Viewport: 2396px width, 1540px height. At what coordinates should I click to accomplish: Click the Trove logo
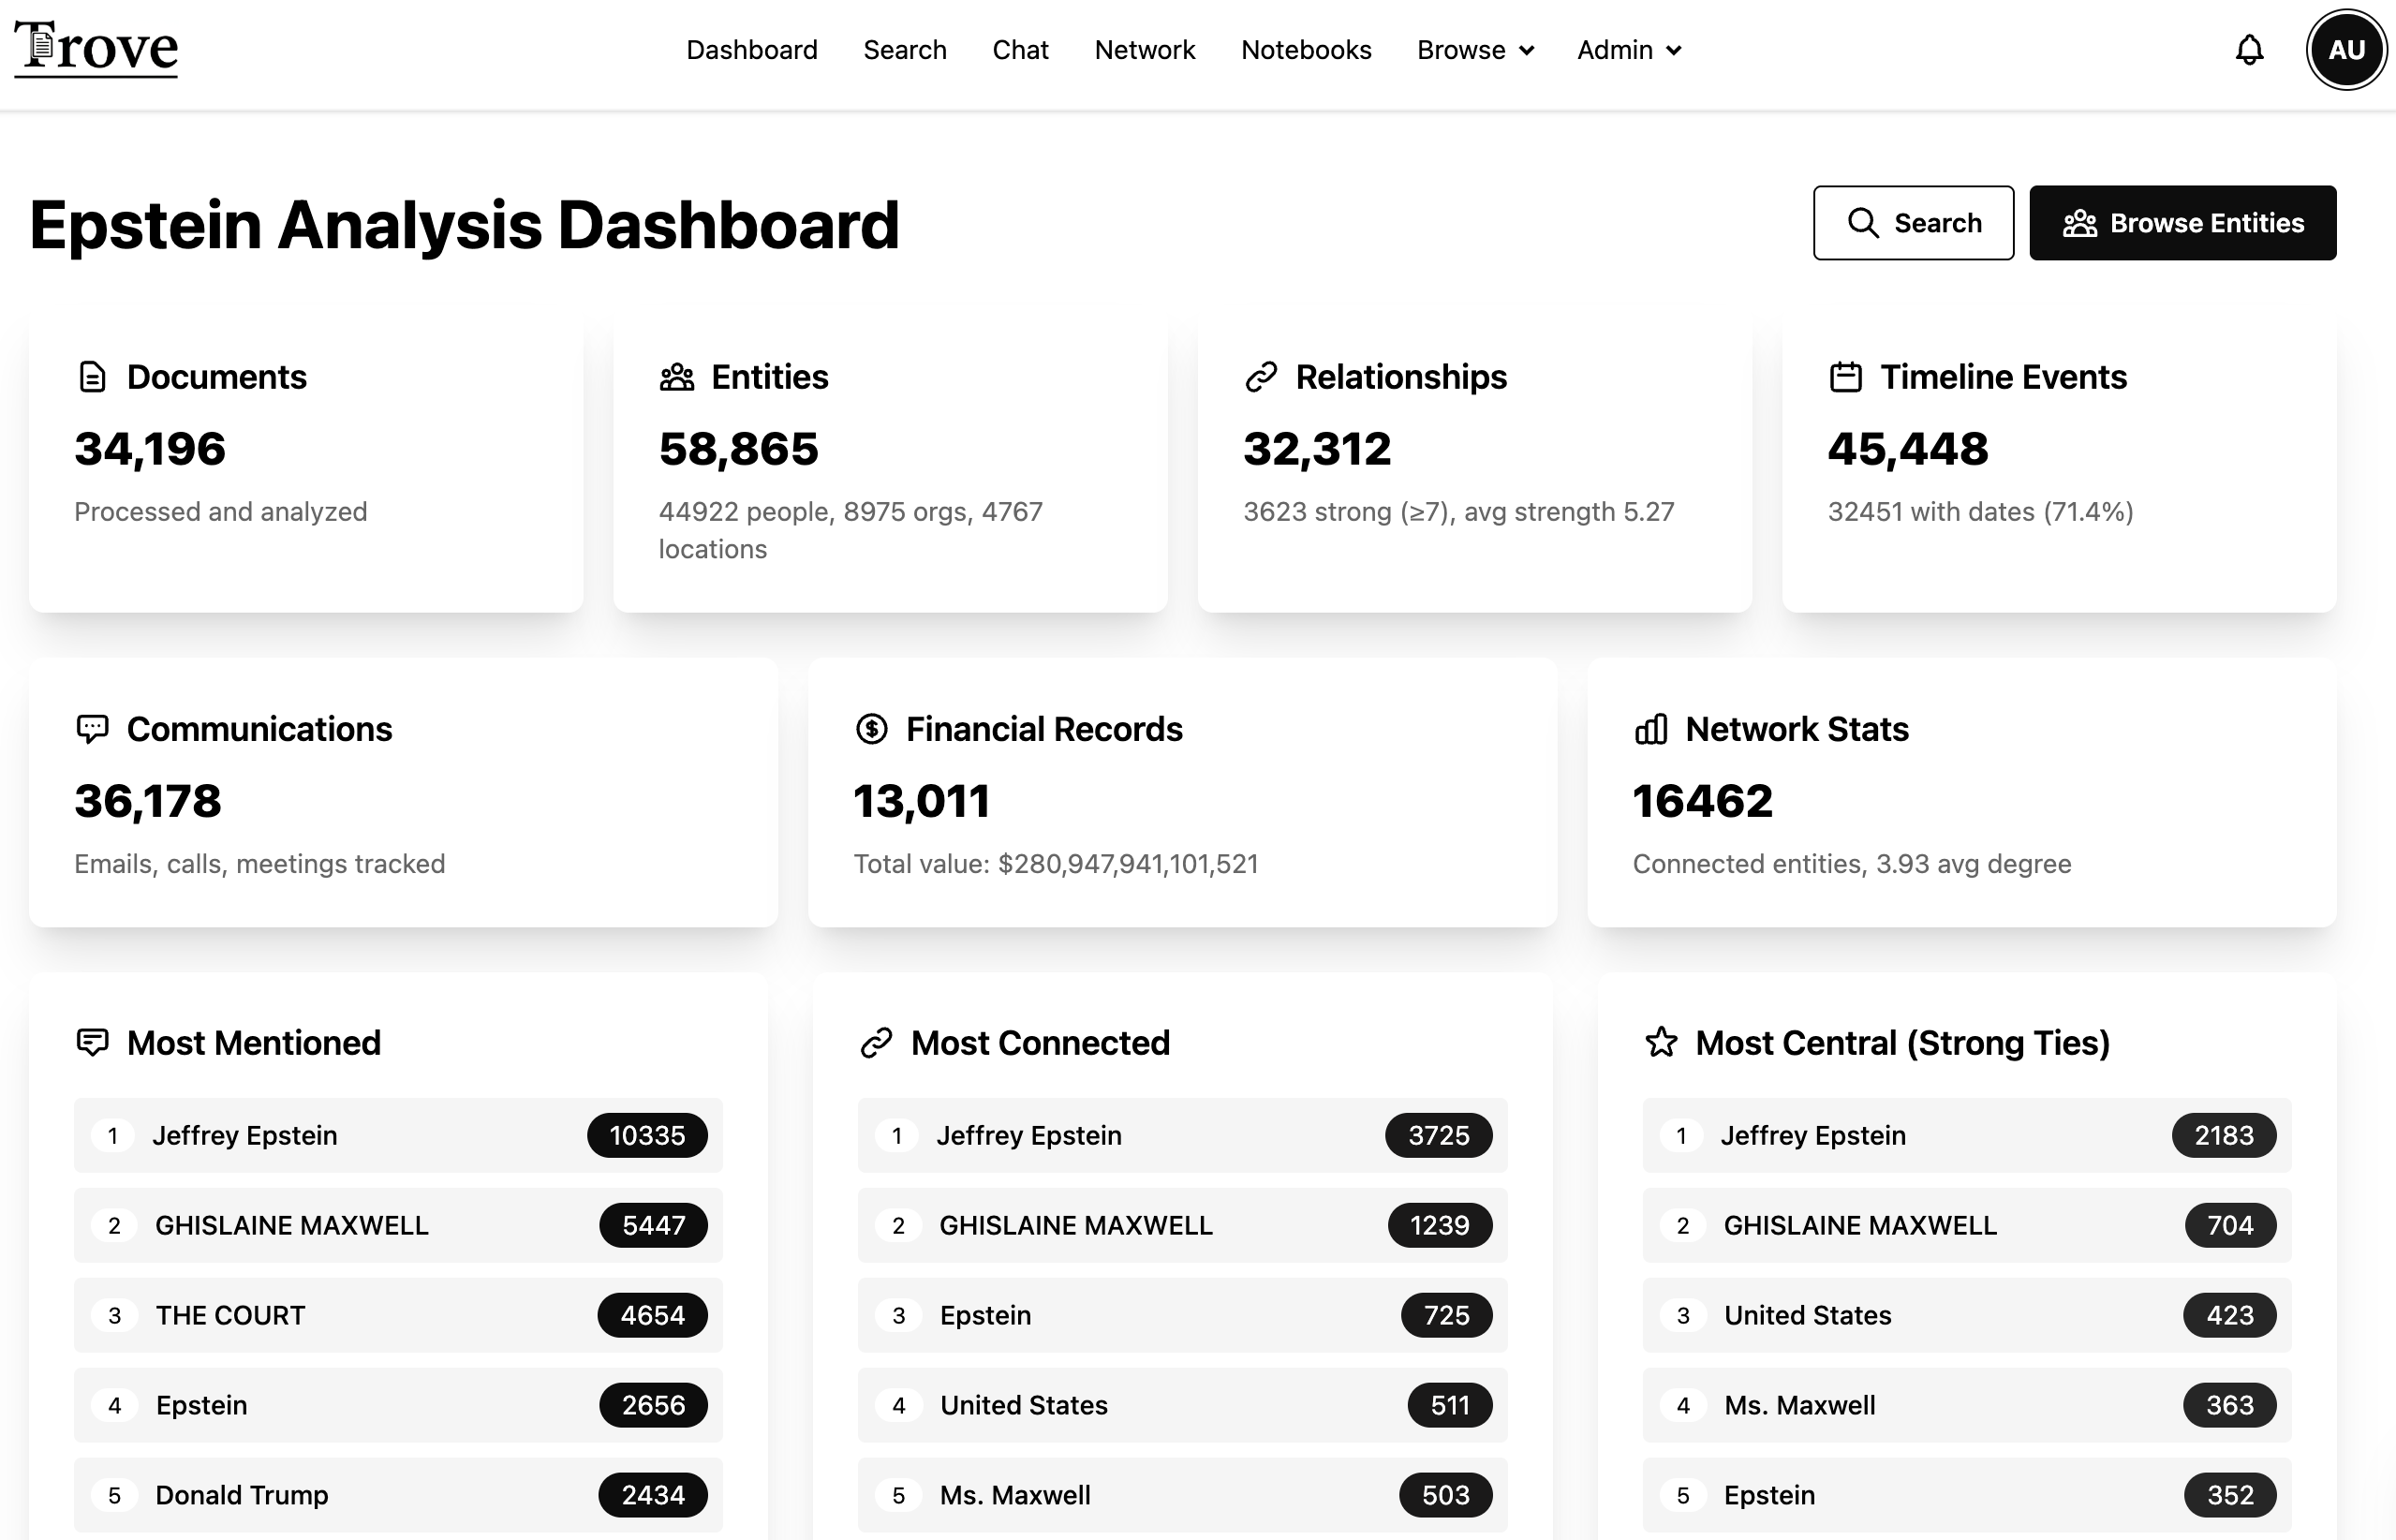click(x=95, y=47)
